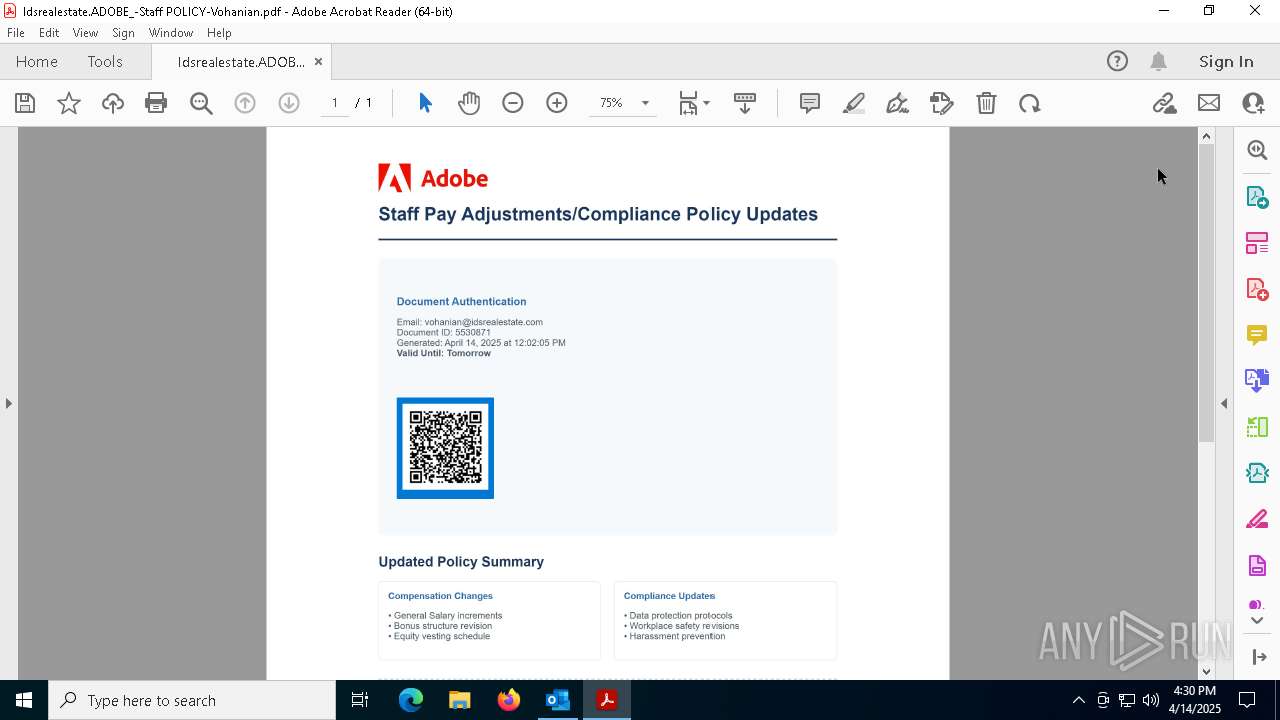The width and height of the screenshot is (1280, 720).
Task: Save the file using the floppy disk icon
Action: [x=25, y=103]
